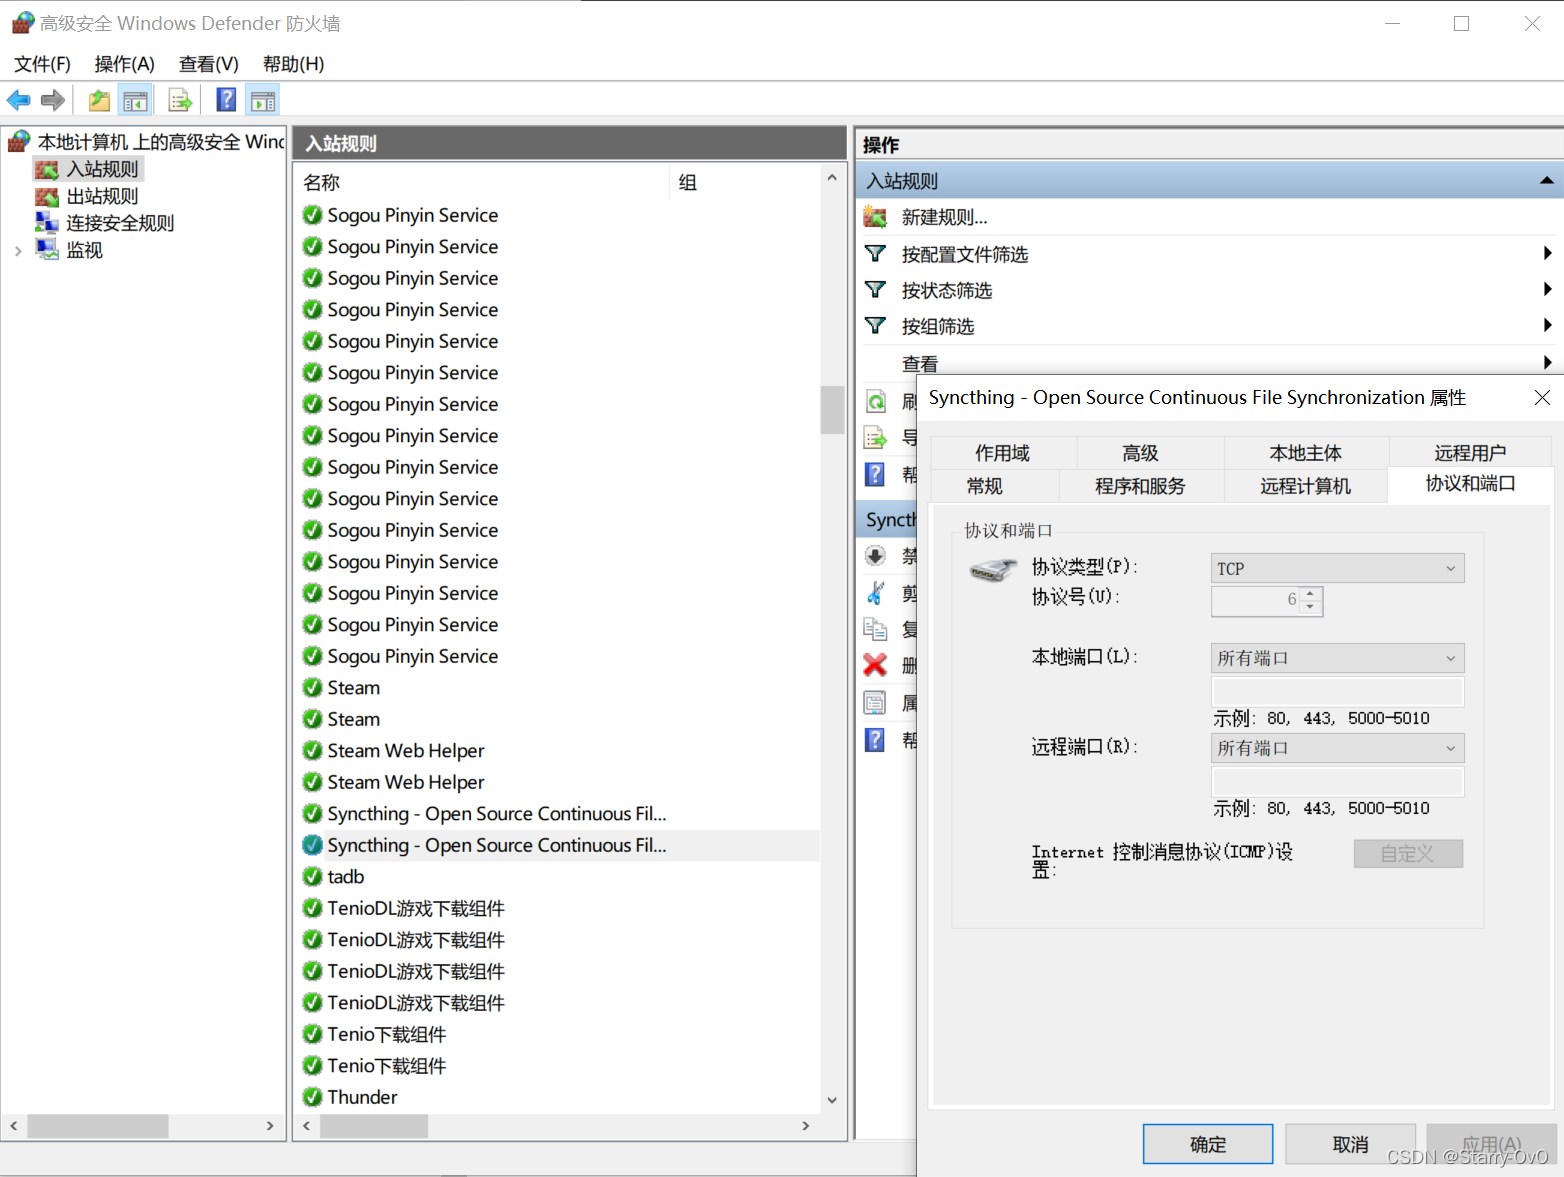Click the 确定 button
Screen dimensions: 1564x1177
[x=1208, y=1144]
